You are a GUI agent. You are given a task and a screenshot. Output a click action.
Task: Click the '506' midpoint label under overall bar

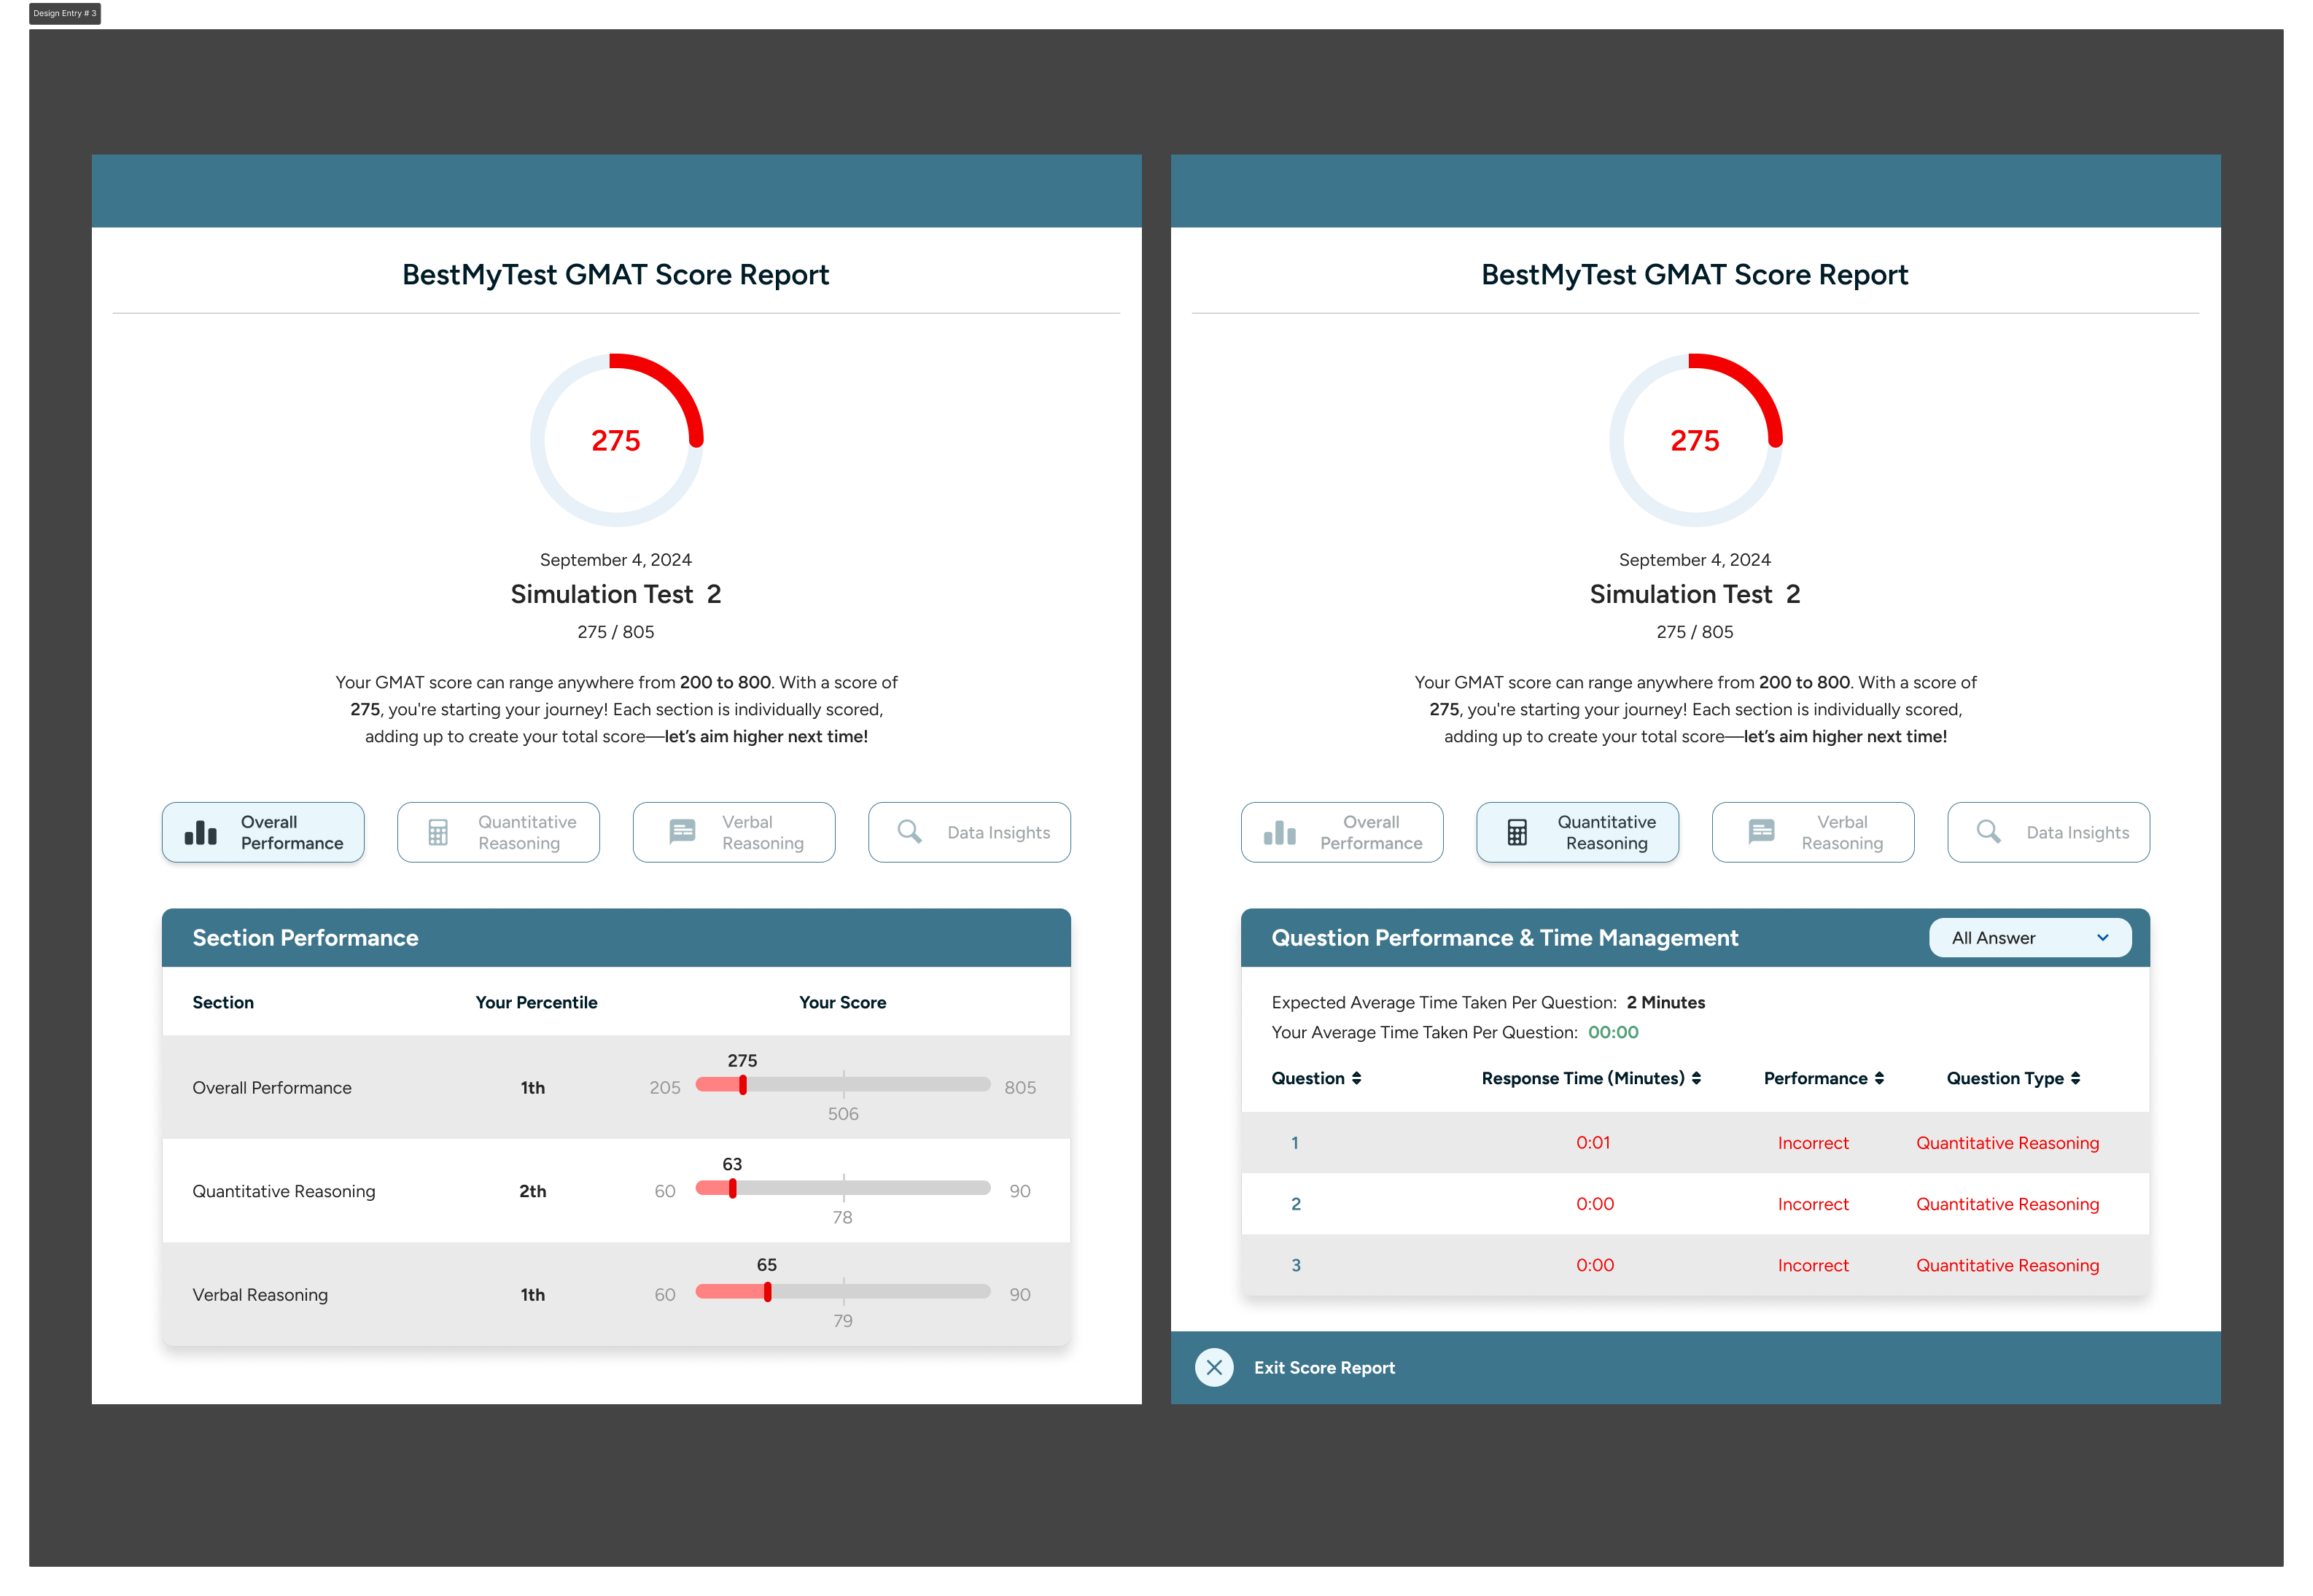click(x=843, y=1114)
